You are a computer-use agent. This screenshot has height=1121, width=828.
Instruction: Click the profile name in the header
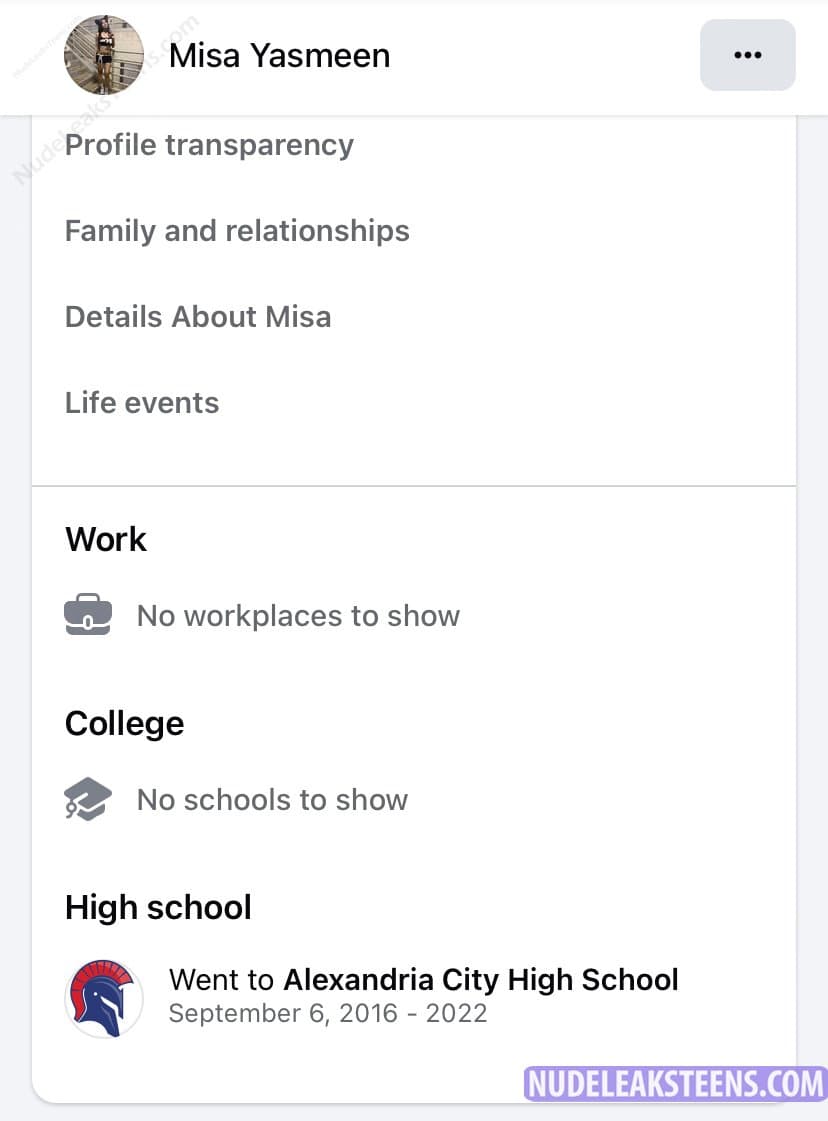click(x=279, y=56)
